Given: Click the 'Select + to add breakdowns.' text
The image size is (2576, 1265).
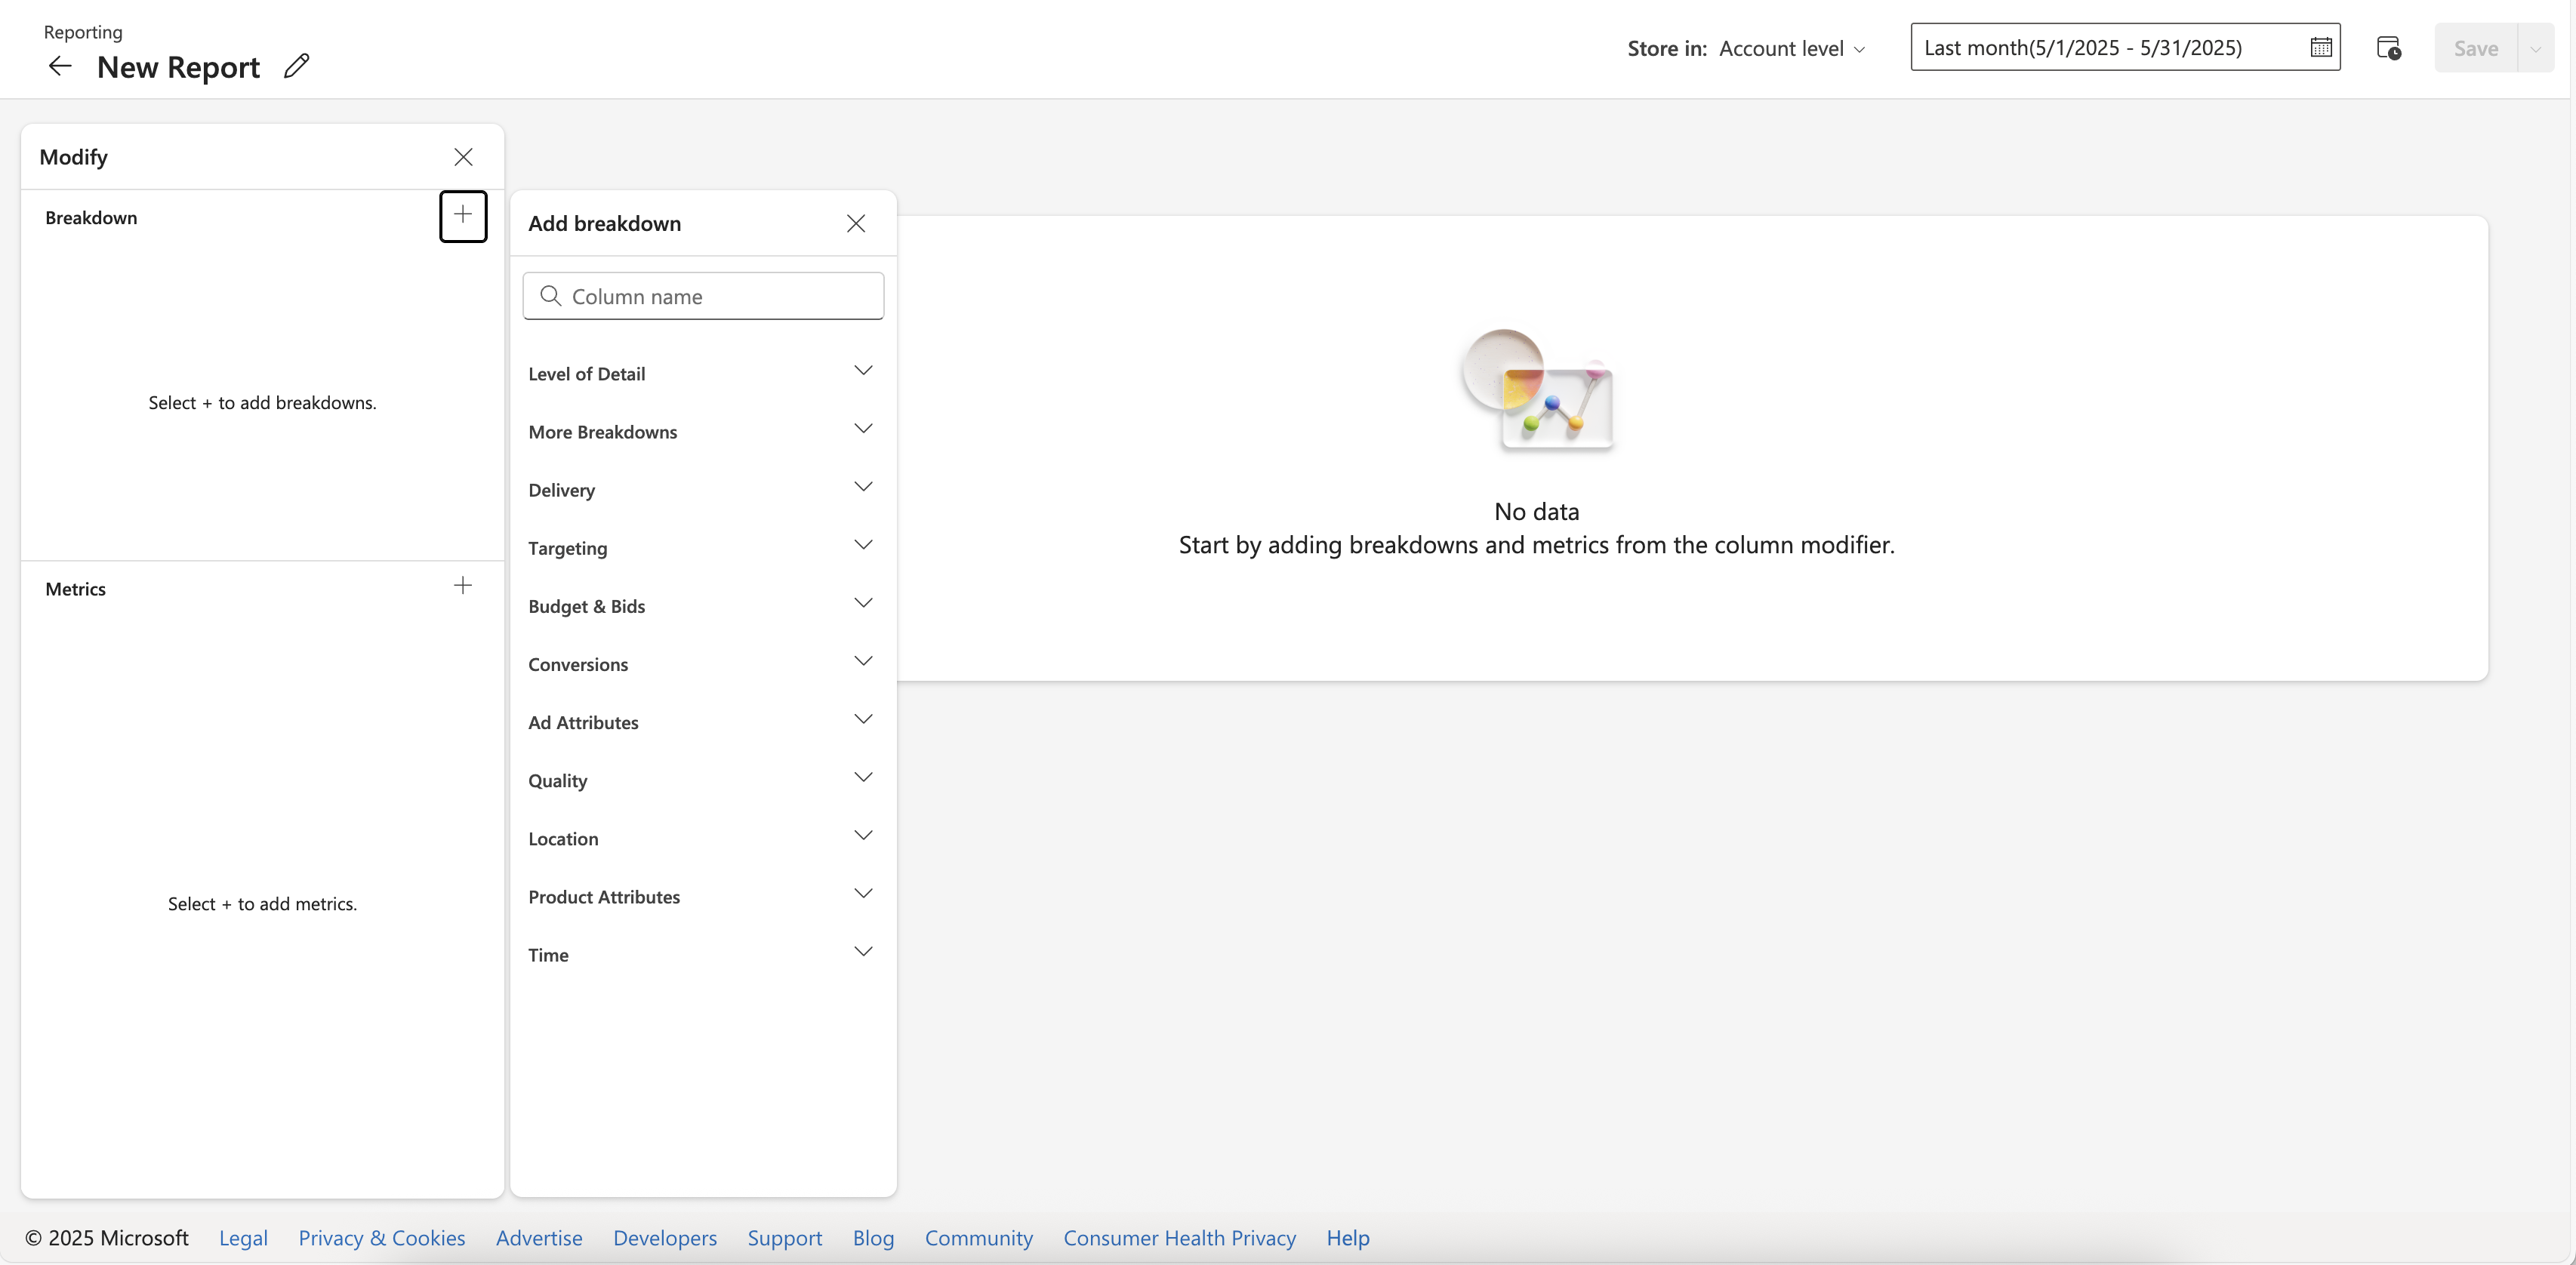Looking at the screenshot, I should (262, 402).
